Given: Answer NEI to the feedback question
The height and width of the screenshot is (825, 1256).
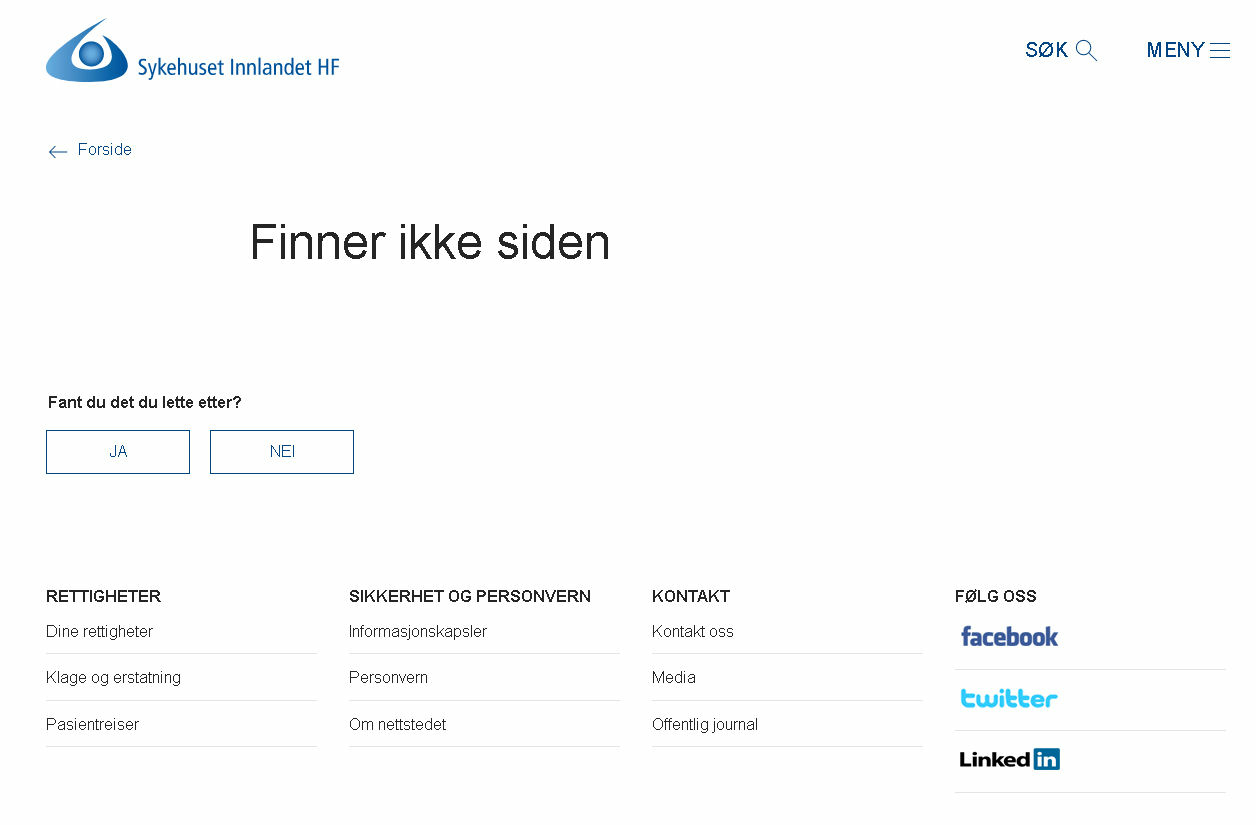Looking at the screenshot, I should (282, 452).
